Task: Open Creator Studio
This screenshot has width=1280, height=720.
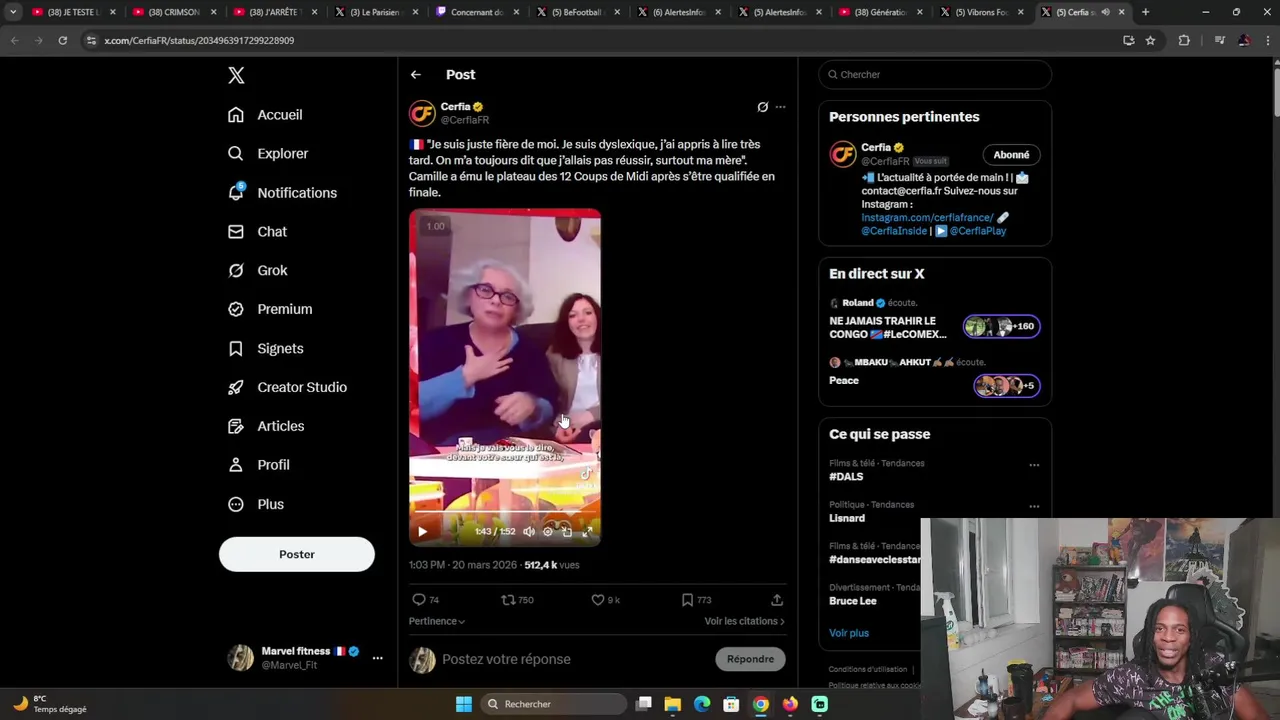Action: [x=287, y=387]
